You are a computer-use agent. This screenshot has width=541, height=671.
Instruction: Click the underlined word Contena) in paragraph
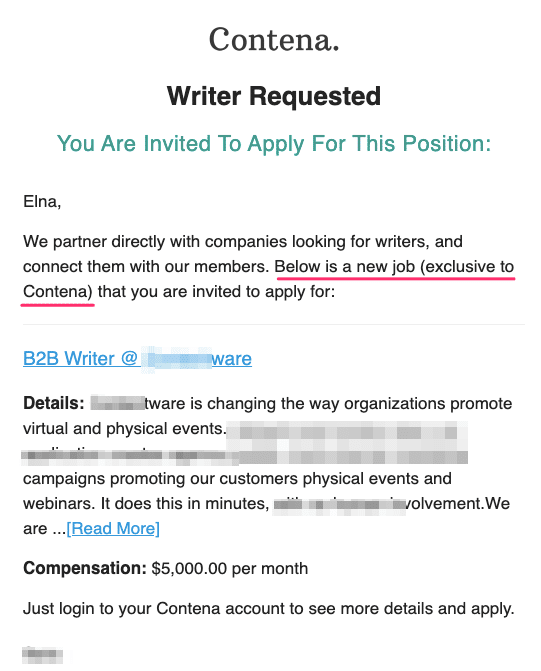coord(58,292)
